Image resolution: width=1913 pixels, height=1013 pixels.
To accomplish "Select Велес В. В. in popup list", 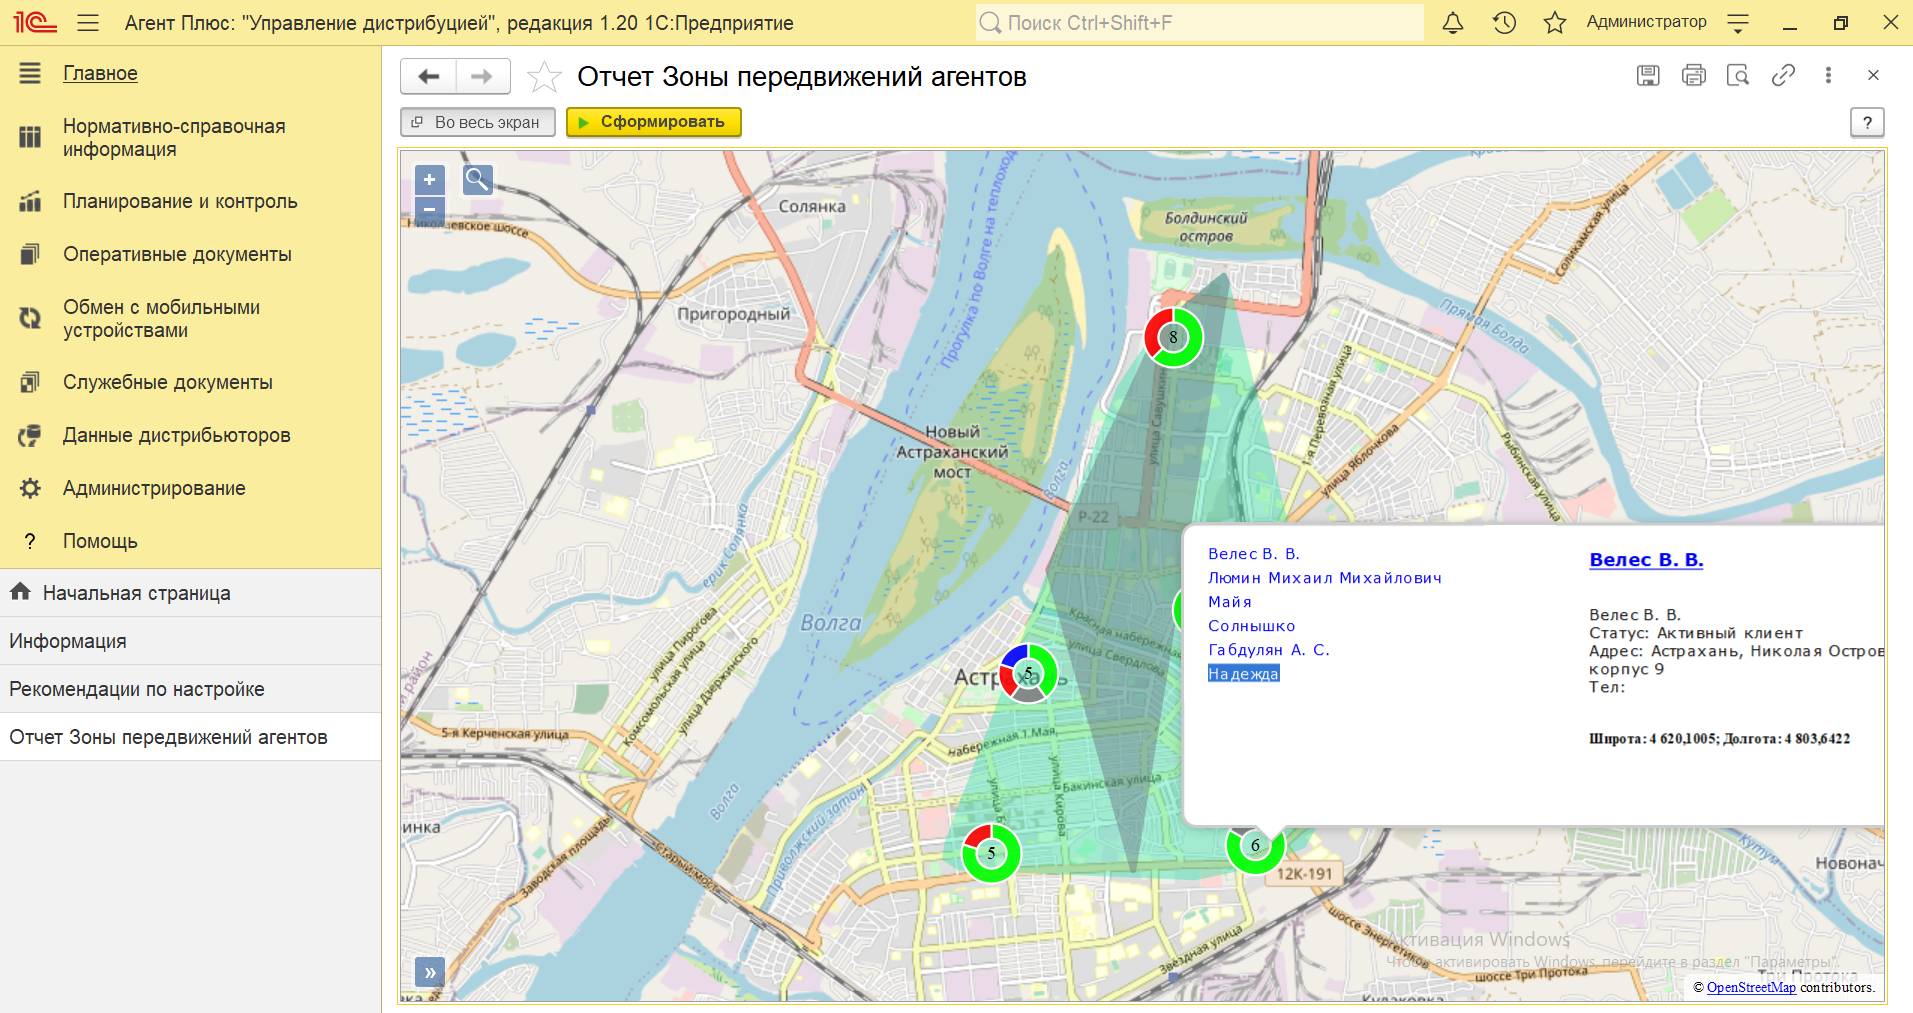I will click(1253, 554).
